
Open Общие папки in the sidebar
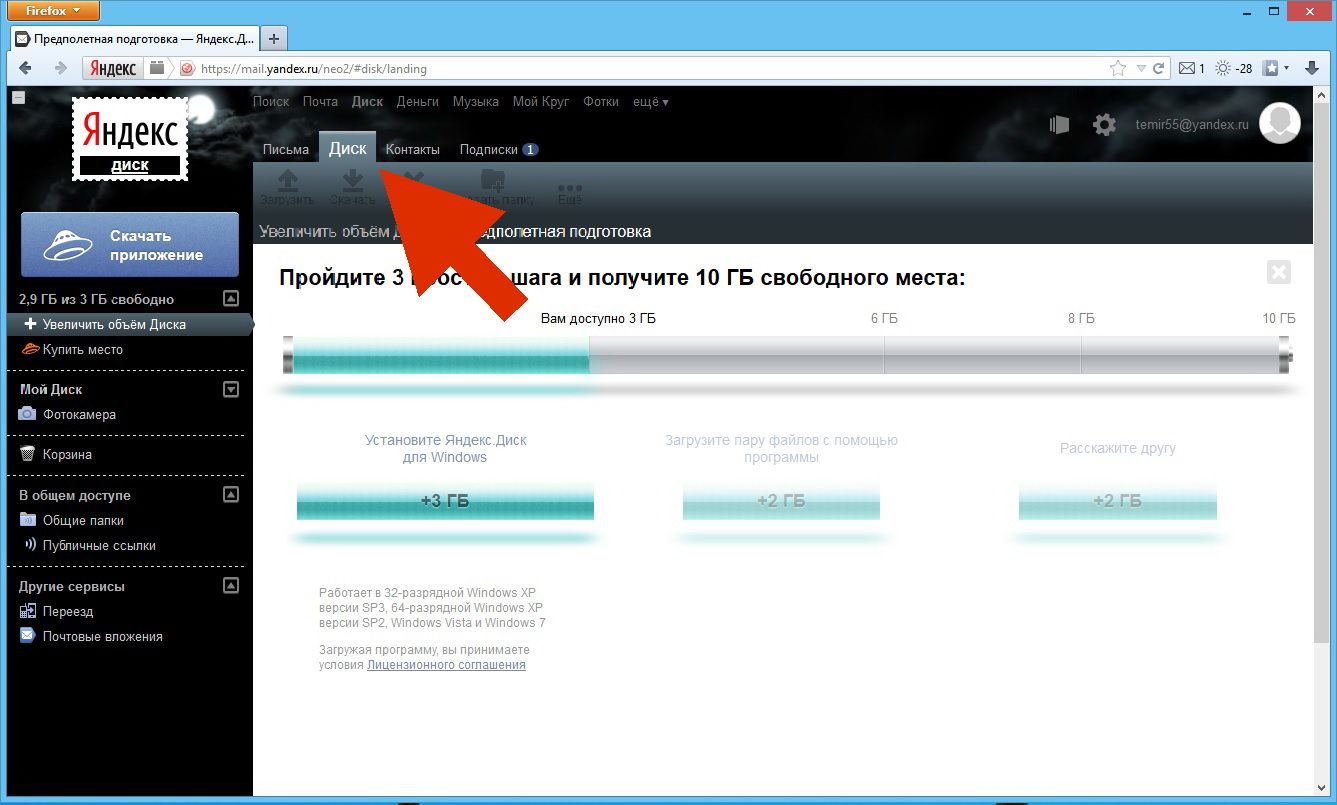point(71,520)
